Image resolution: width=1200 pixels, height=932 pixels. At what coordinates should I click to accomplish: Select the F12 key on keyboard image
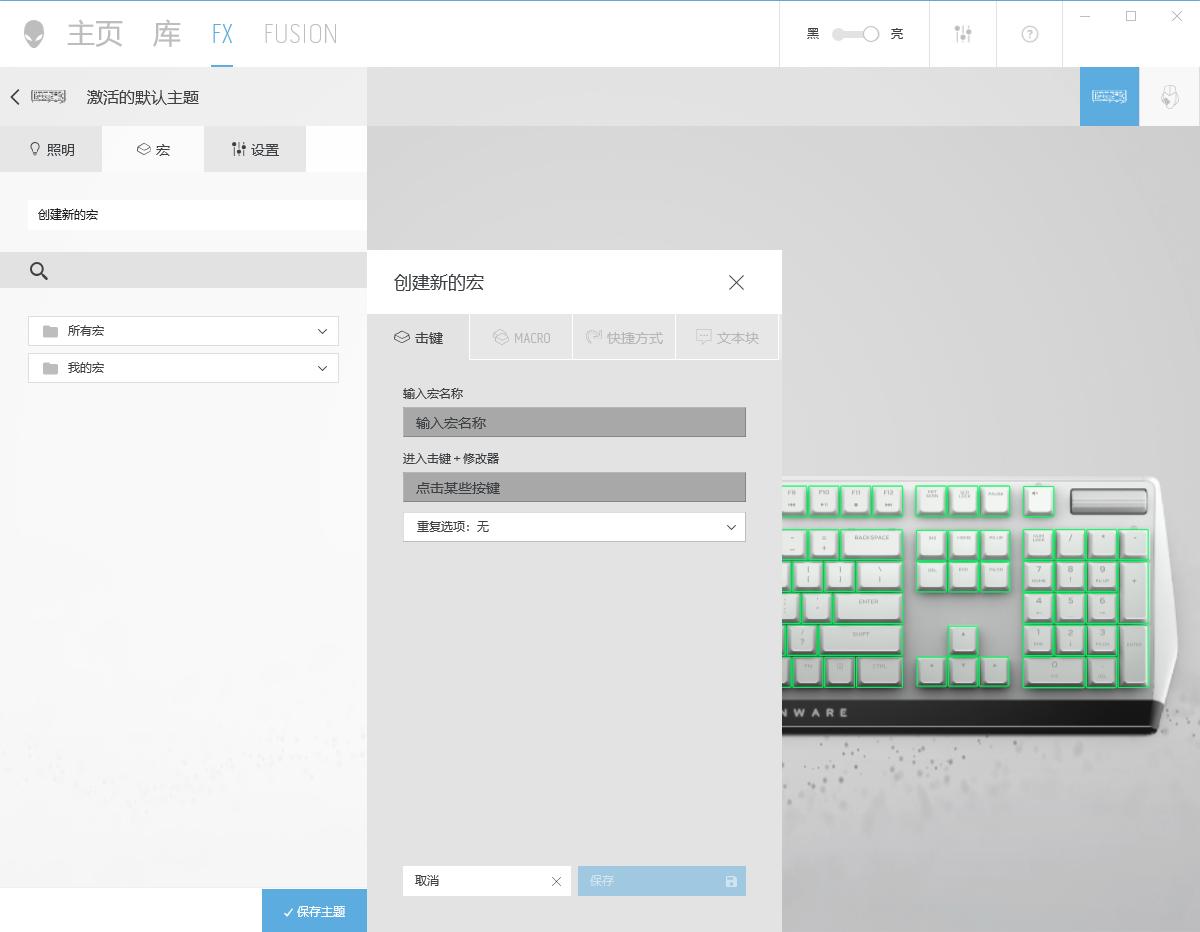pyautogui.click(x=887, y=499)
